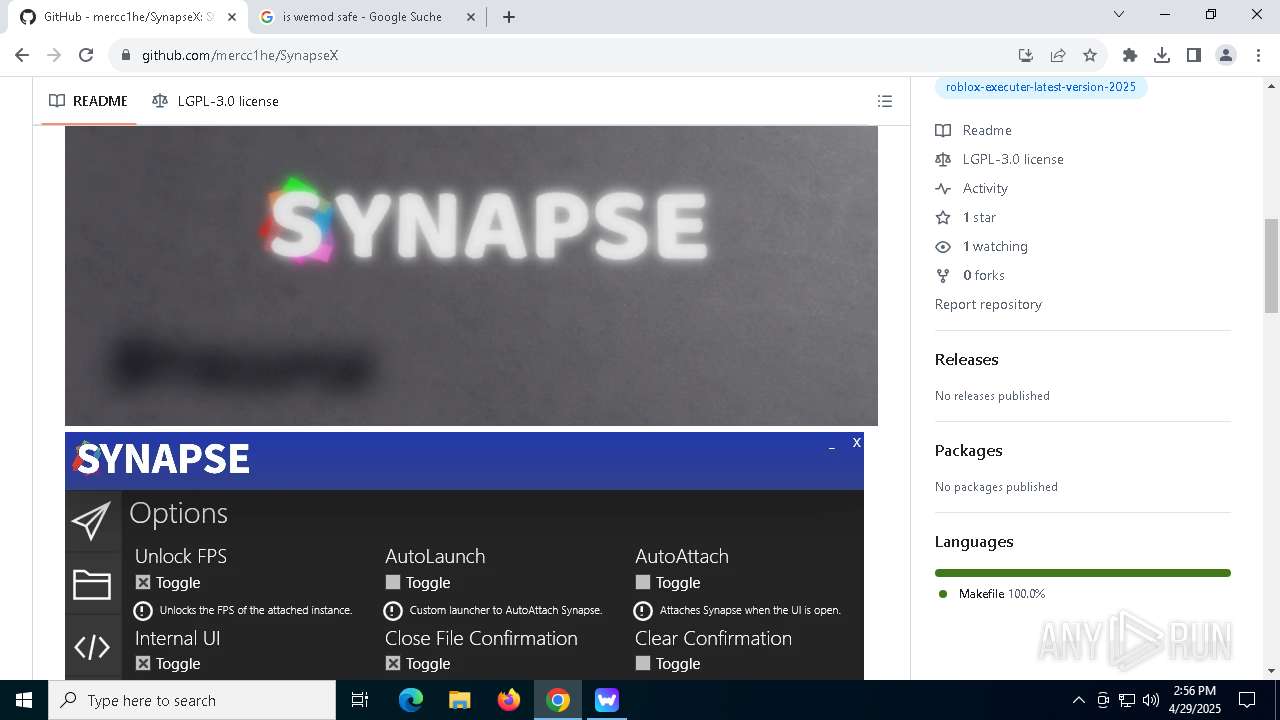The image size is (1280, 720).
Task: Open the LGPL-3.0 license sidebar link
Action: 999,159
